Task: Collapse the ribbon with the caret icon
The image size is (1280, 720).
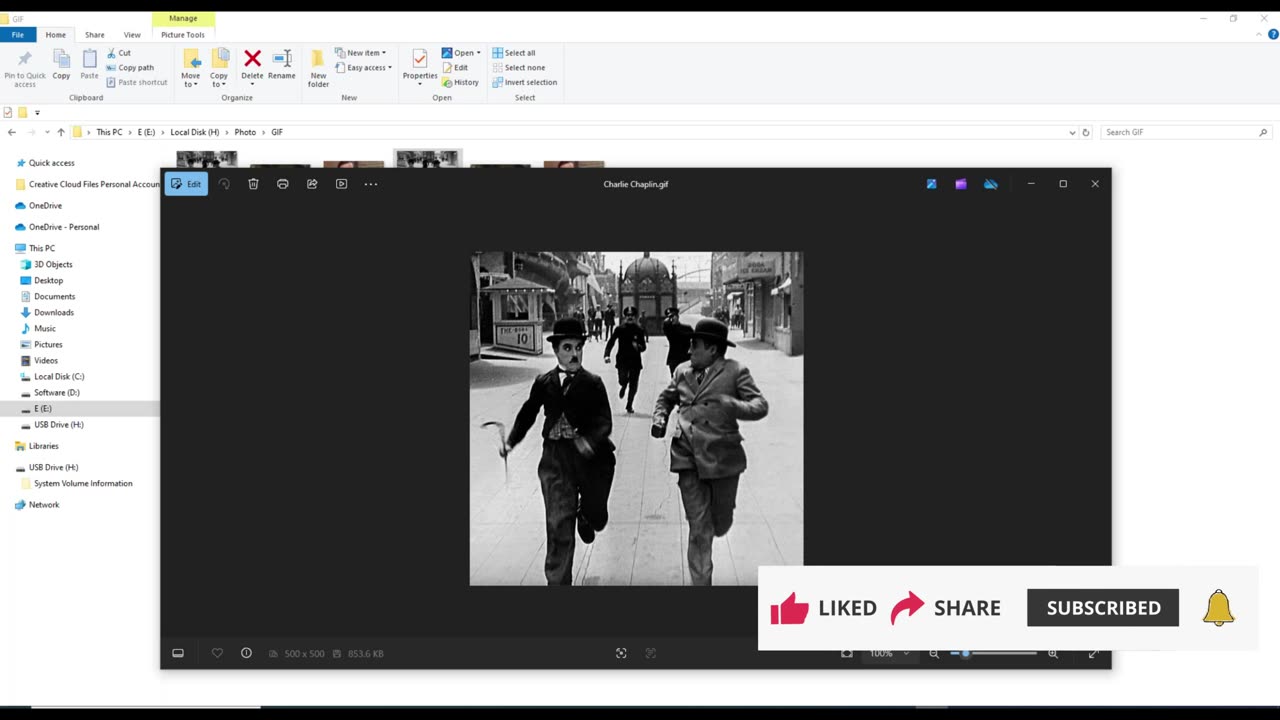Action: 1260,34
